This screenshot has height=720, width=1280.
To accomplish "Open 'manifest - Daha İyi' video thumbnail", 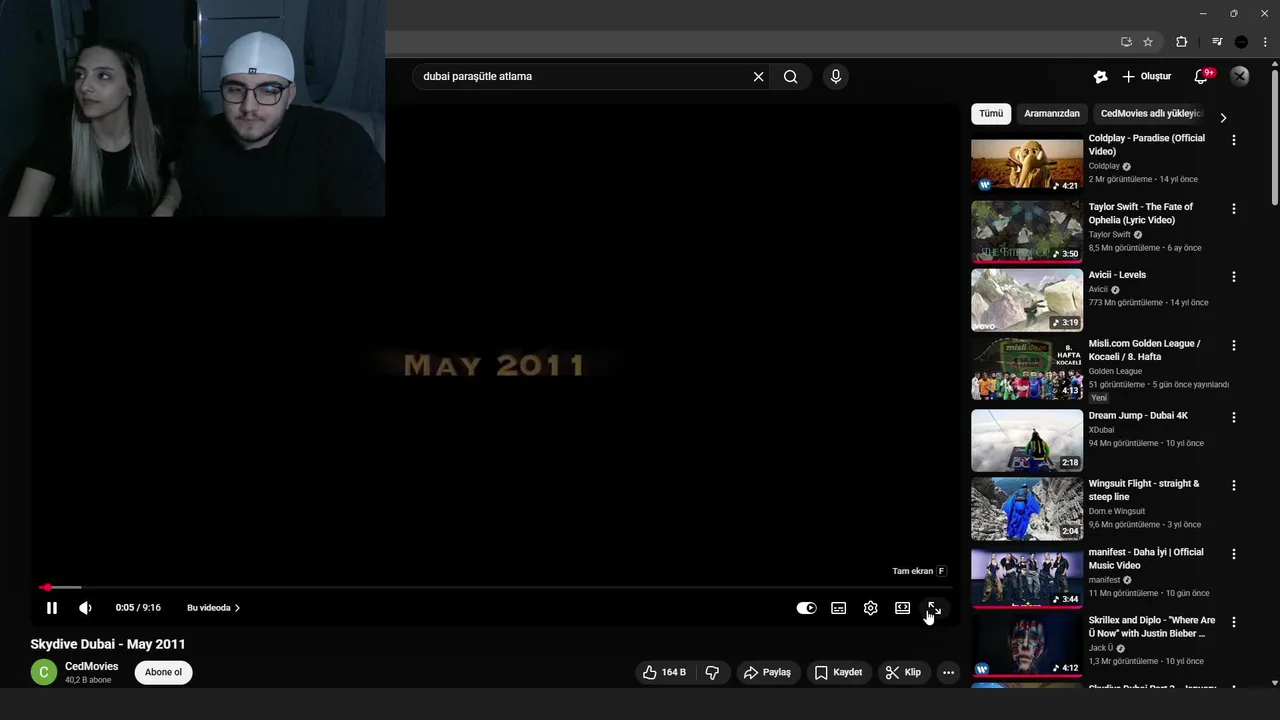I will click(x=1026, y=577).
